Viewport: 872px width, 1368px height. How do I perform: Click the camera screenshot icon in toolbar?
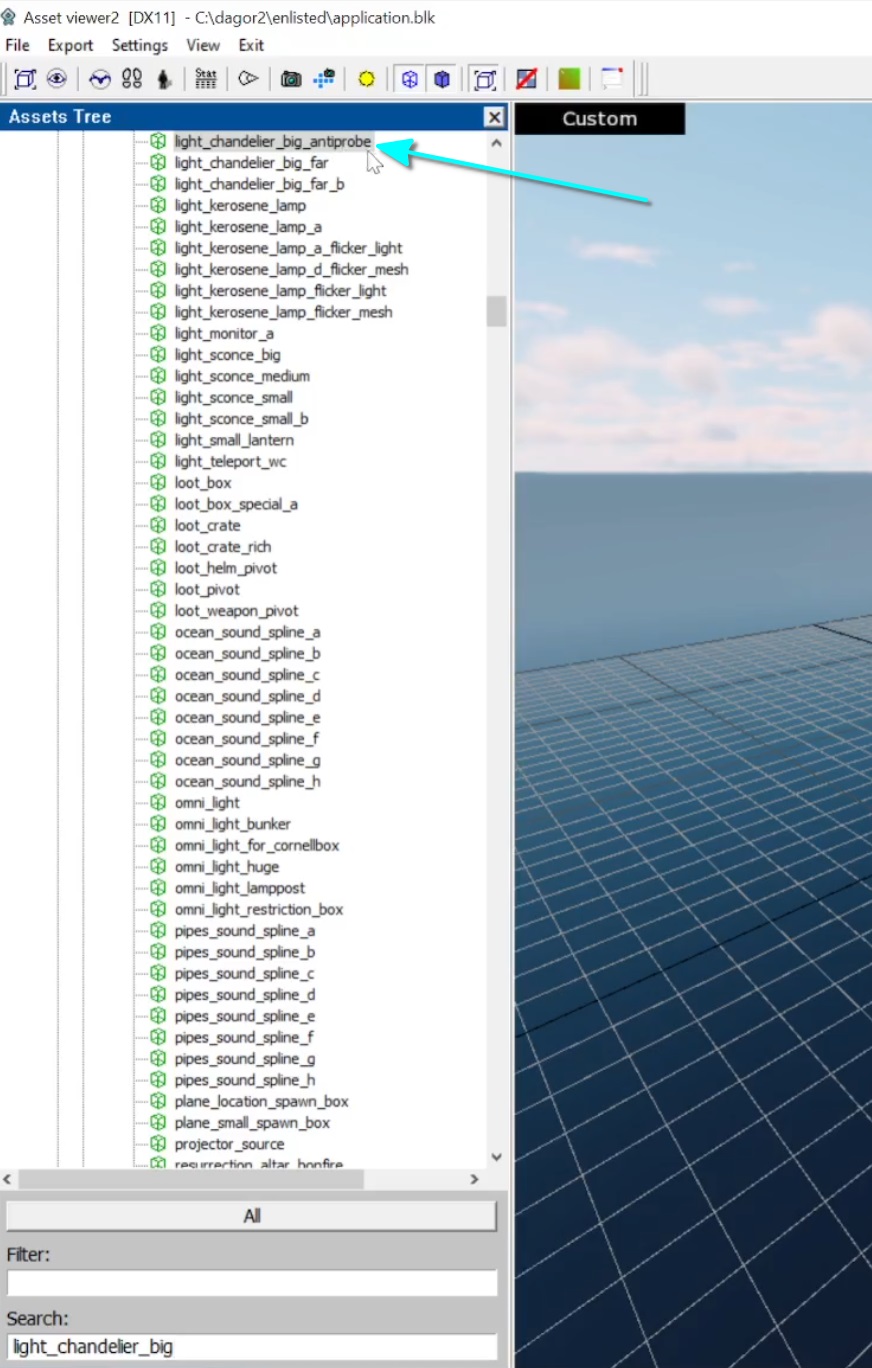(291, 79)
